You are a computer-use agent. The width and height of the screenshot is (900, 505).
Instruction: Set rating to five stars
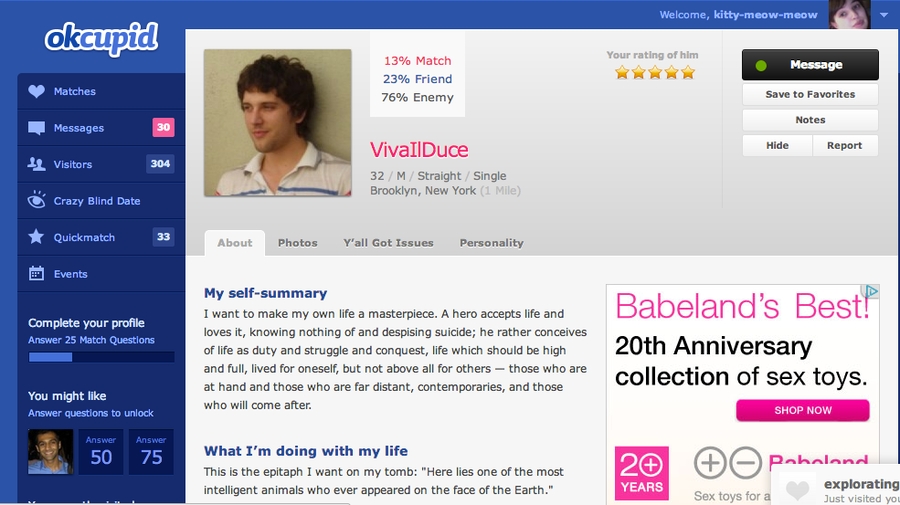point(687,72)
